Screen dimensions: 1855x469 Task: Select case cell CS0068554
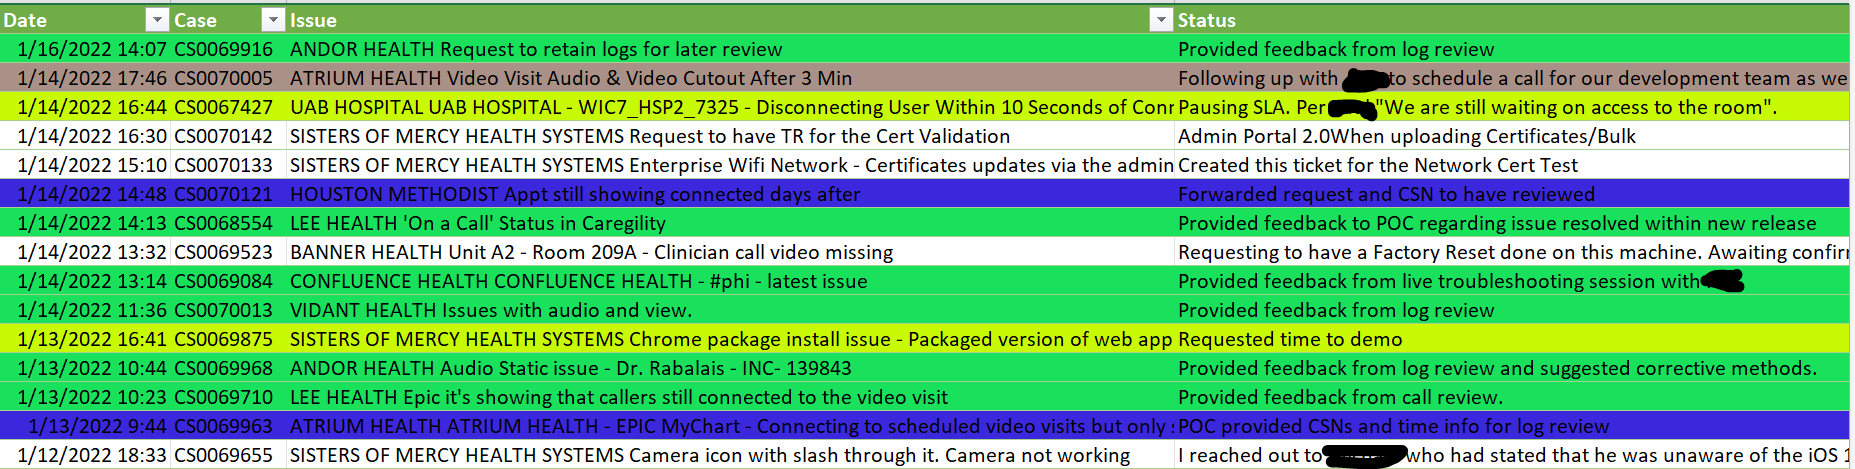[x=229, y=223]
